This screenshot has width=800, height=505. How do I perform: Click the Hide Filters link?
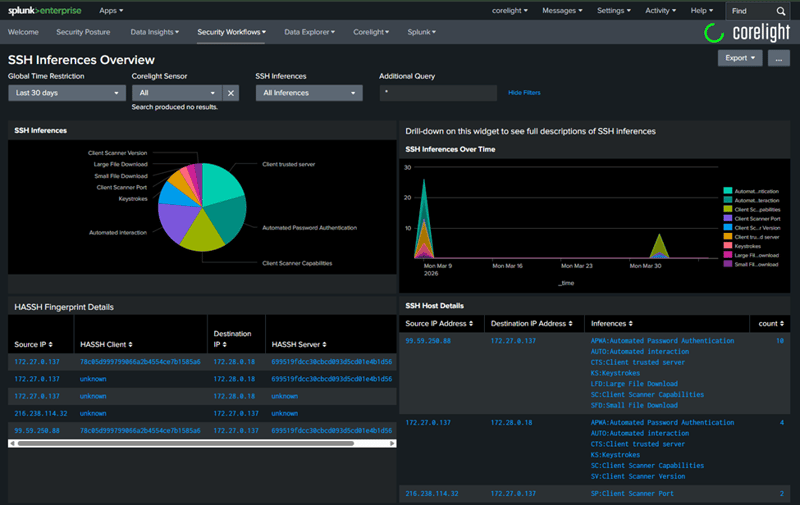click(524, 93)
